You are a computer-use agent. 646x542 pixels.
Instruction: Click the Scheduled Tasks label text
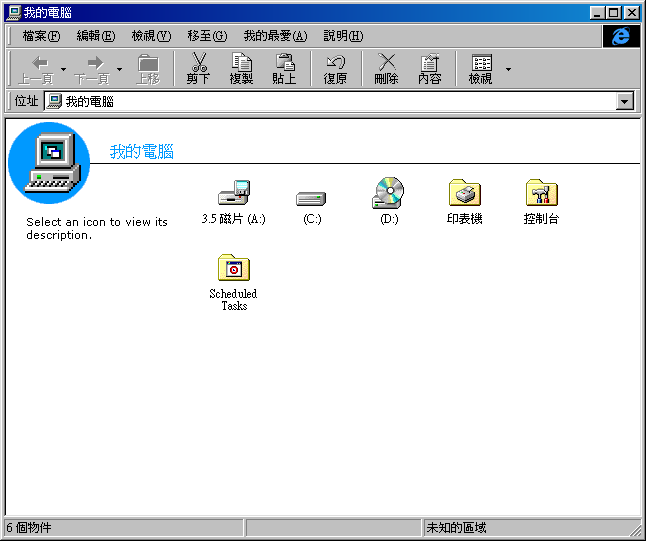click(x=234, y=299)
